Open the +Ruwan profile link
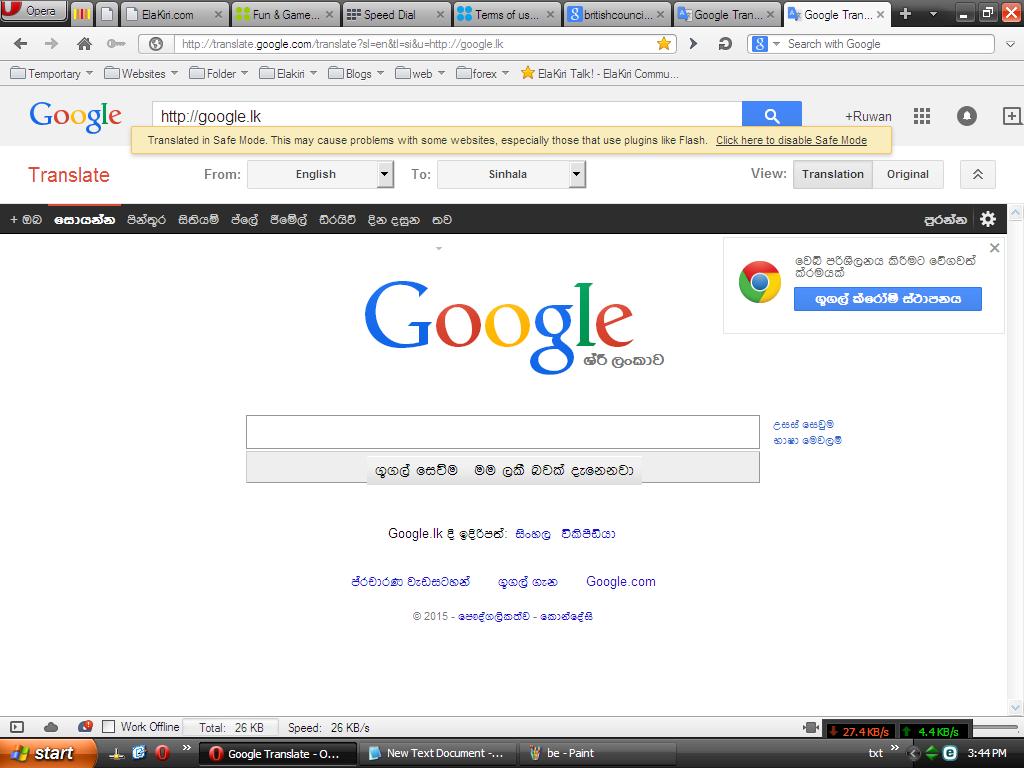The height and width of the screenshot is (768, 1024). tap(868, 116)
